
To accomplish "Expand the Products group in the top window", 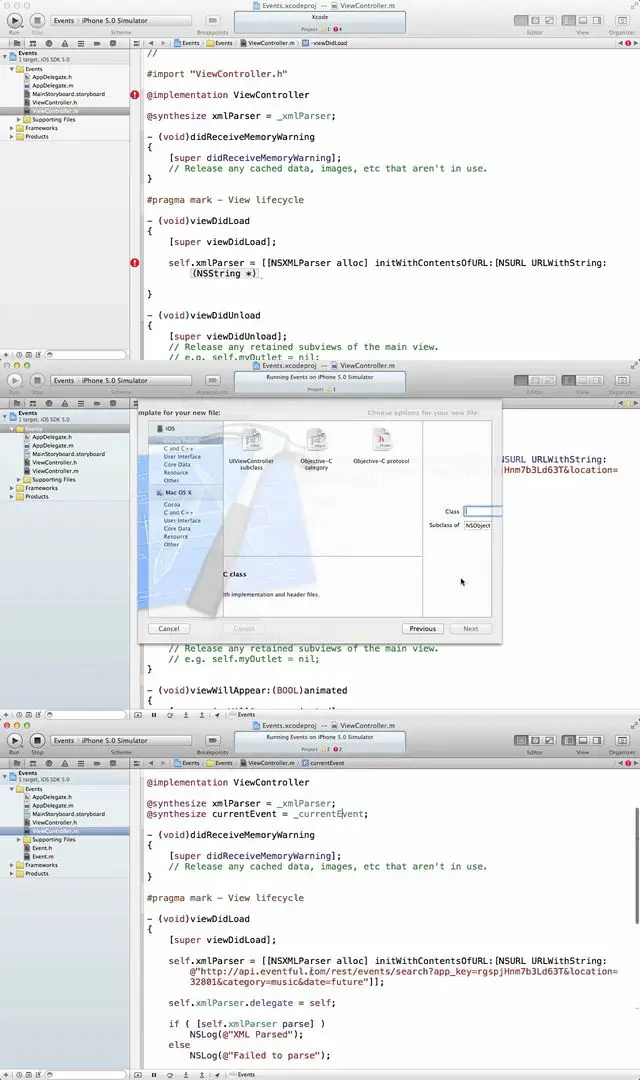I will [12, 137].
